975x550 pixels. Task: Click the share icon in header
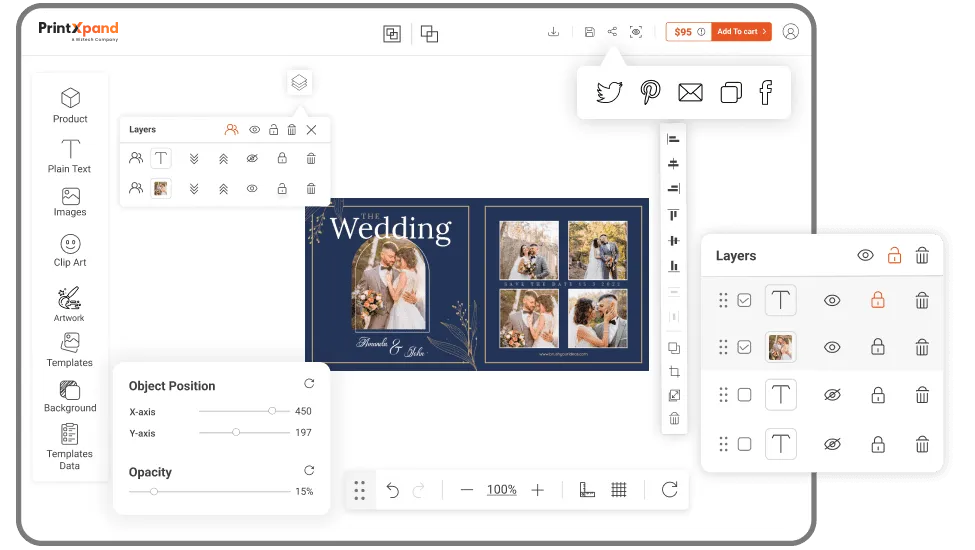pos(612,31)
